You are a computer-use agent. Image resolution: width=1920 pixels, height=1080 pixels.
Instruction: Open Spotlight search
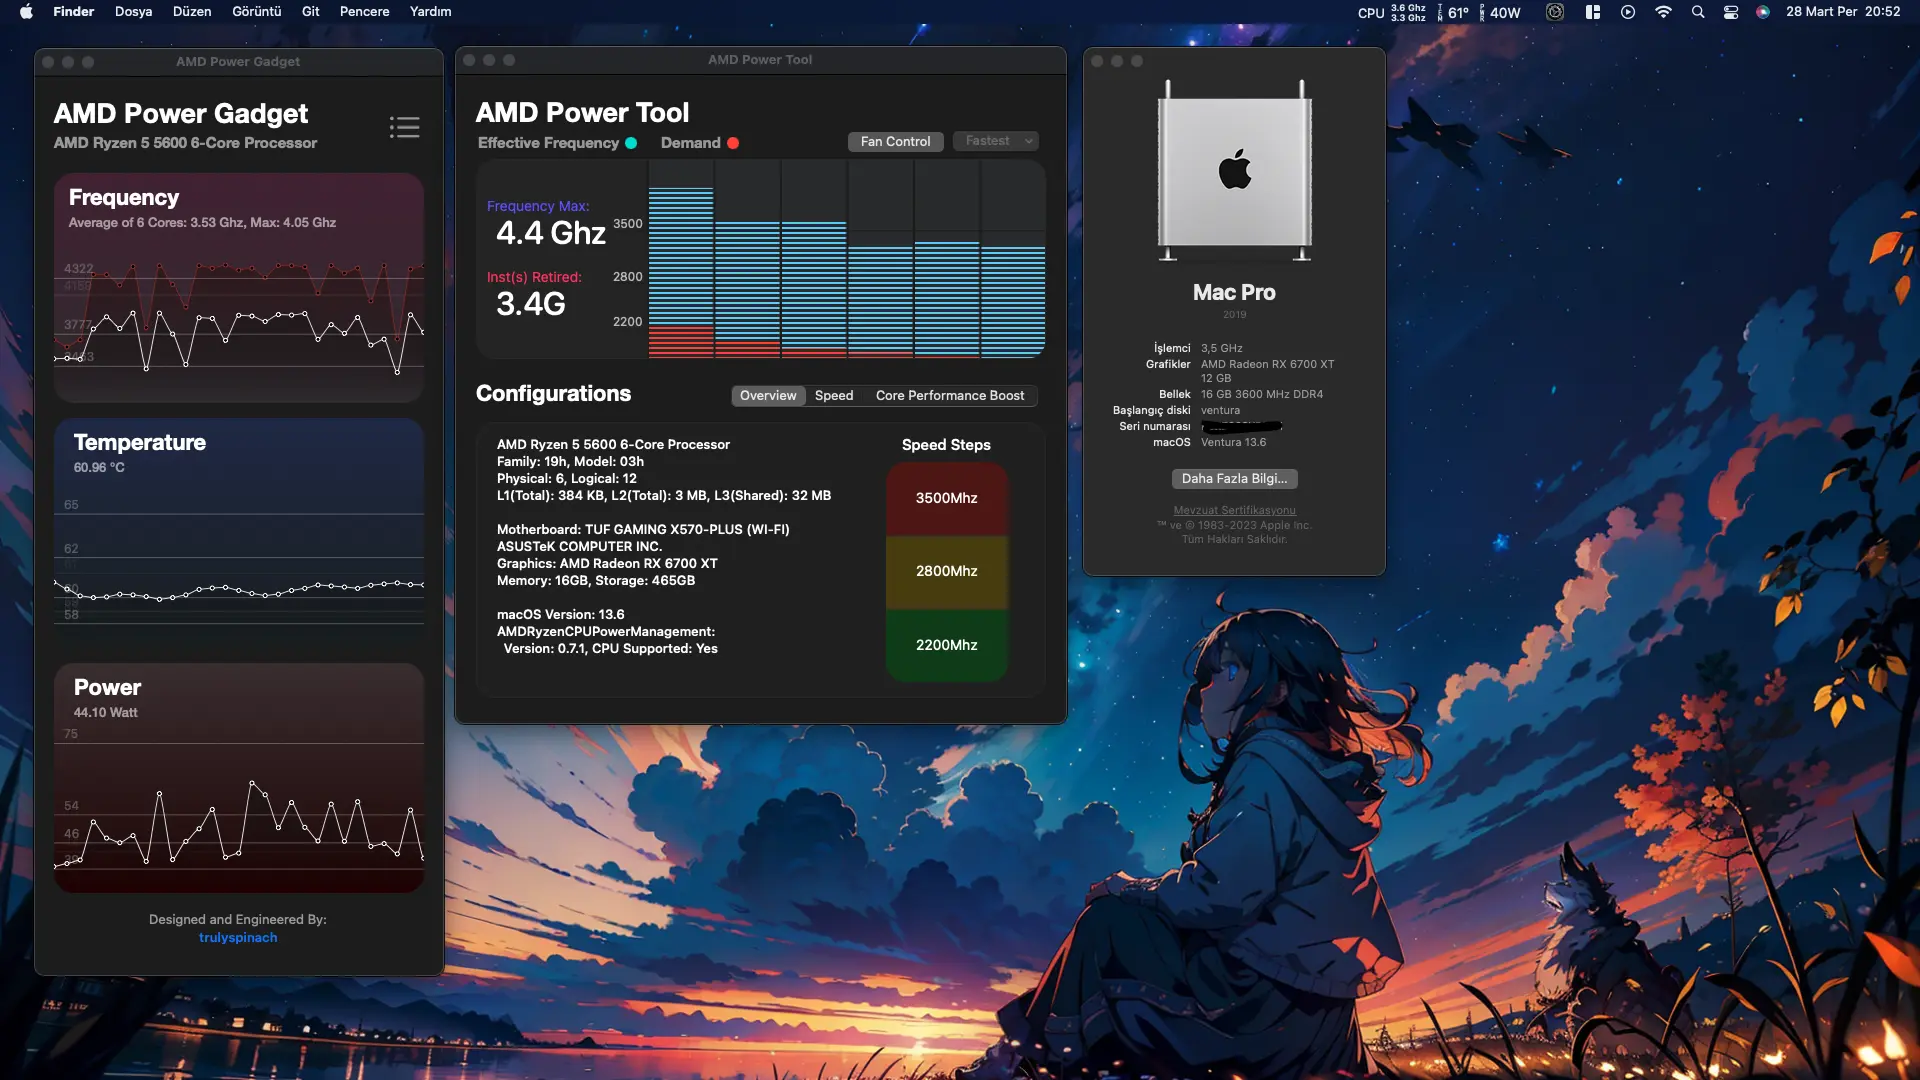[1698, 12]
